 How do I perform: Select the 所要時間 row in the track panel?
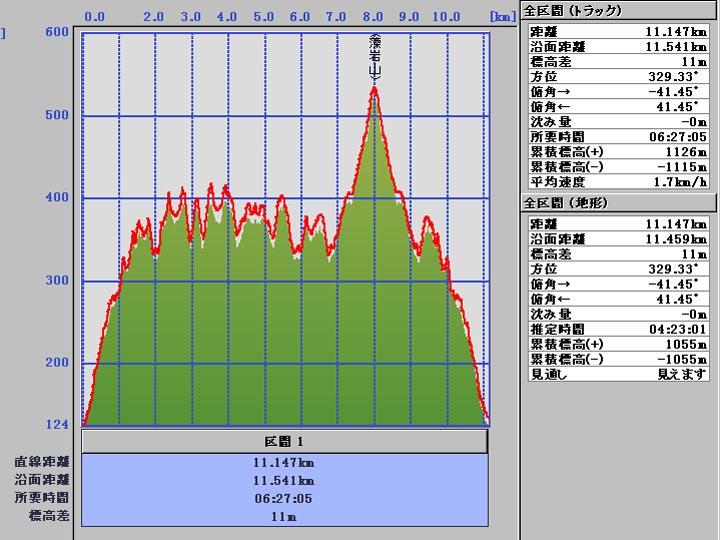618,137
